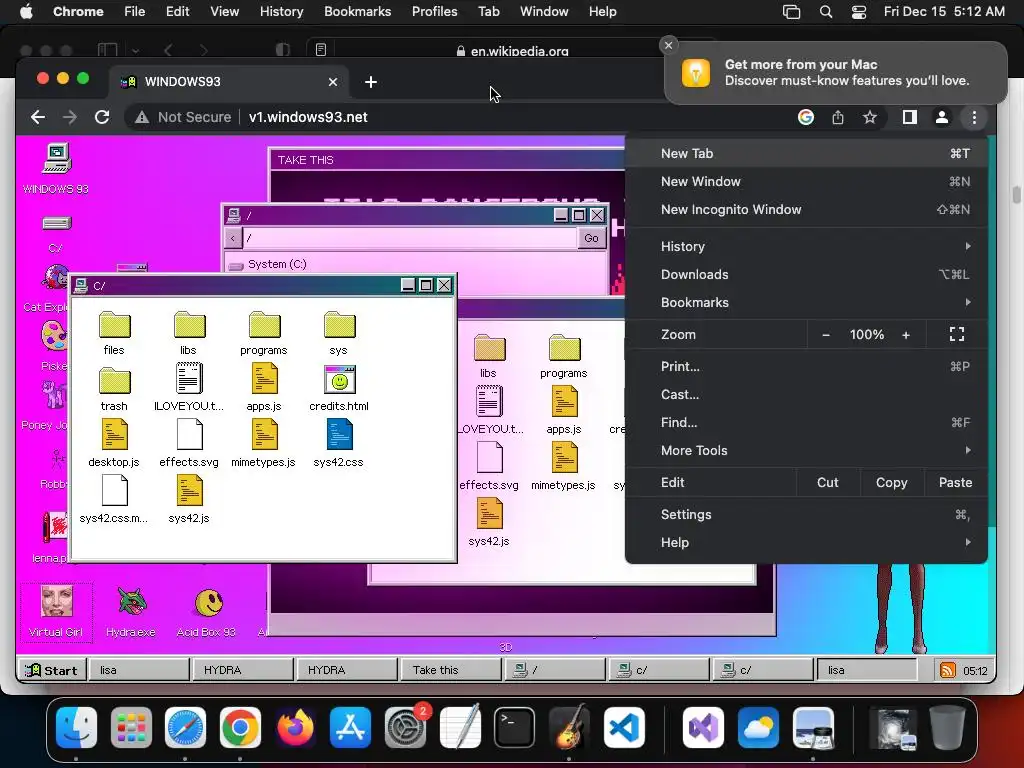The height and width of the screenshot is (768, 1024).
Task: Open Safari from the Dock
Action: coord(185,727)
